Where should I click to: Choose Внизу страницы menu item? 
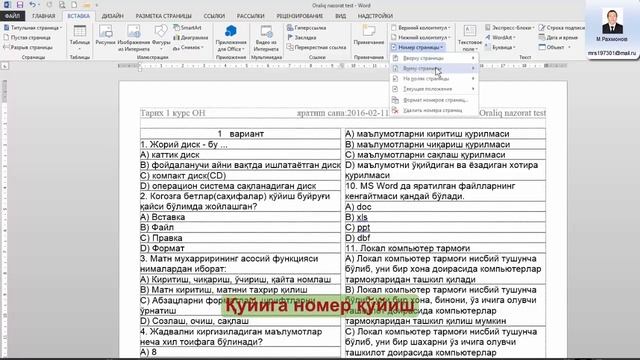(434, 68)
